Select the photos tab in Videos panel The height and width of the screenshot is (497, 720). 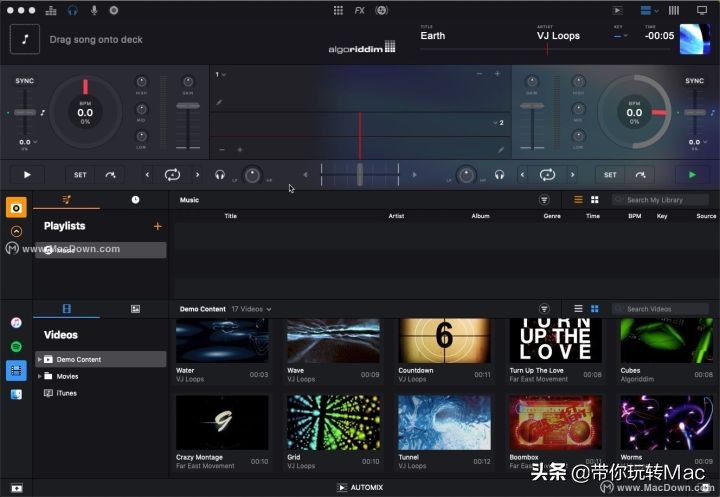(x=135, y=309)
